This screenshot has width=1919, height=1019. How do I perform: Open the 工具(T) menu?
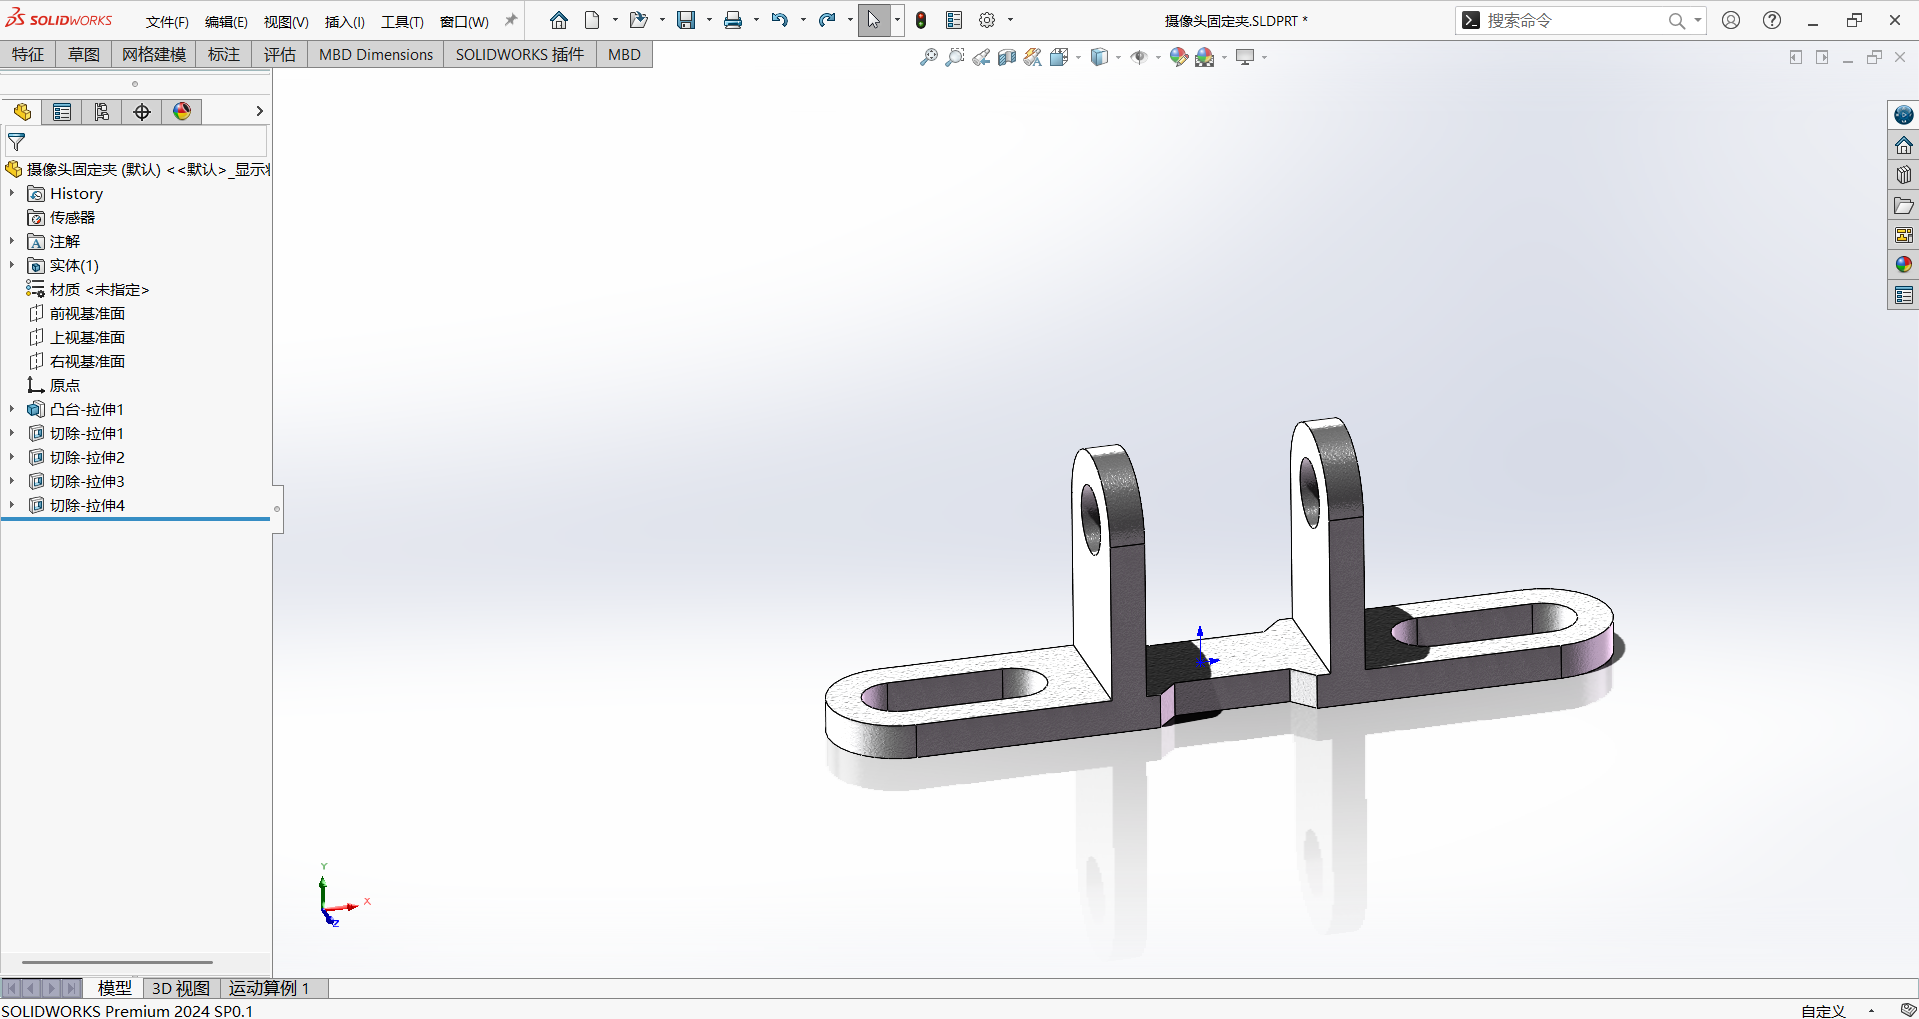[x=402, y=22]
